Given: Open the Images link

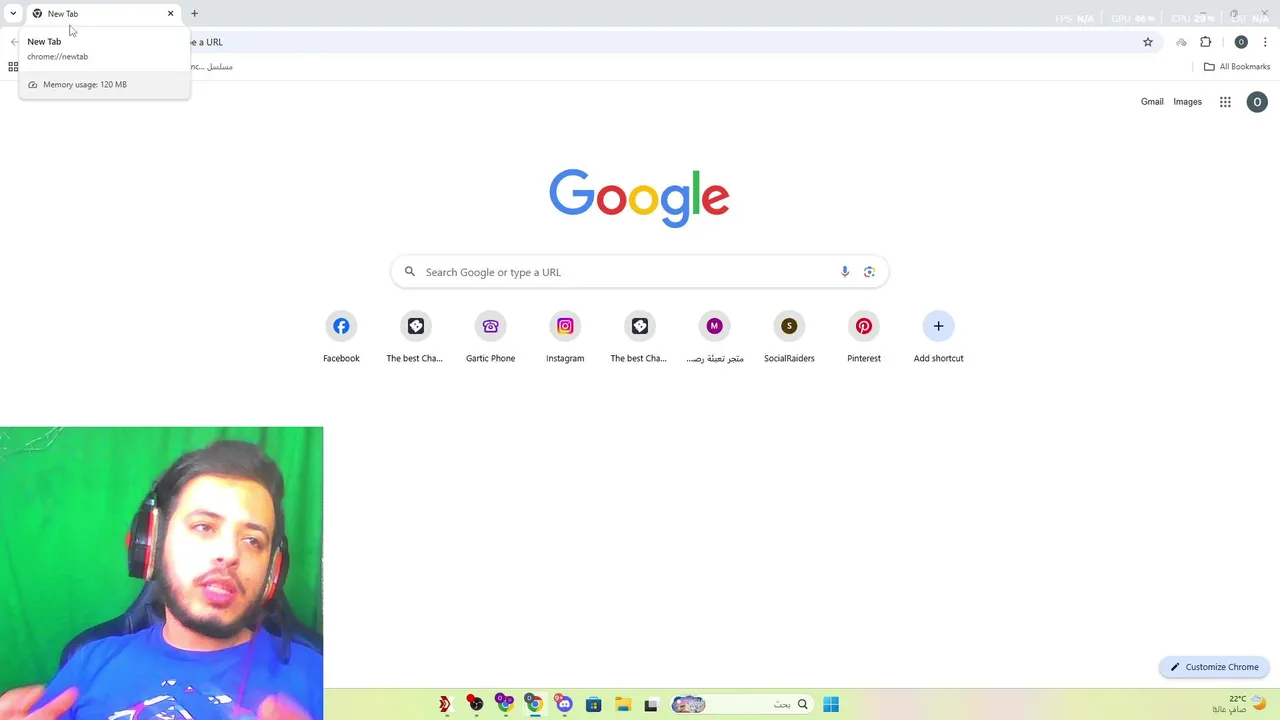Looking at the screenshot, I should coord(1187,102).
